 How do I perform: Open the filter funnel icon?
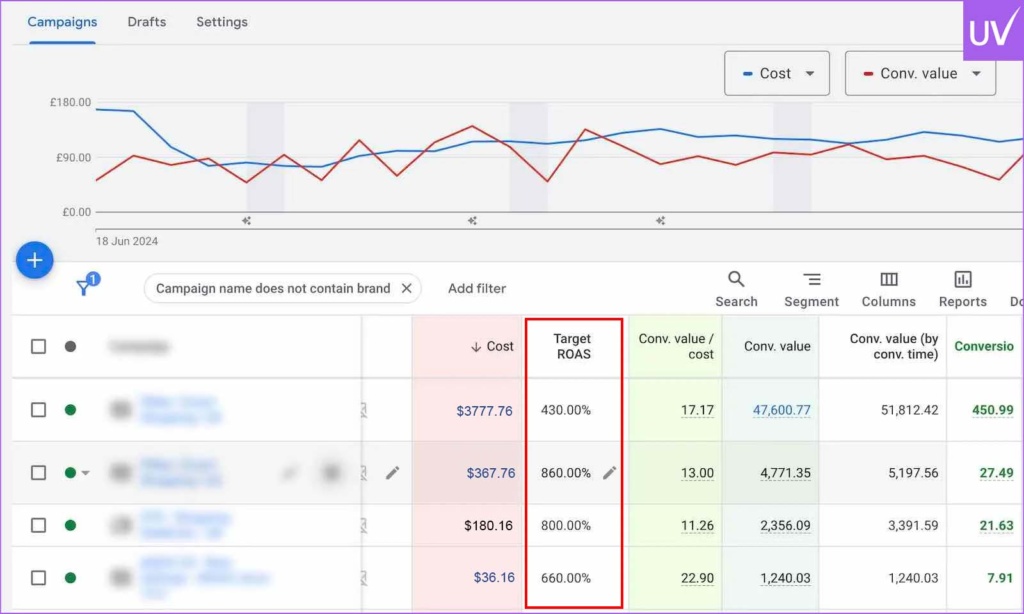86,288
